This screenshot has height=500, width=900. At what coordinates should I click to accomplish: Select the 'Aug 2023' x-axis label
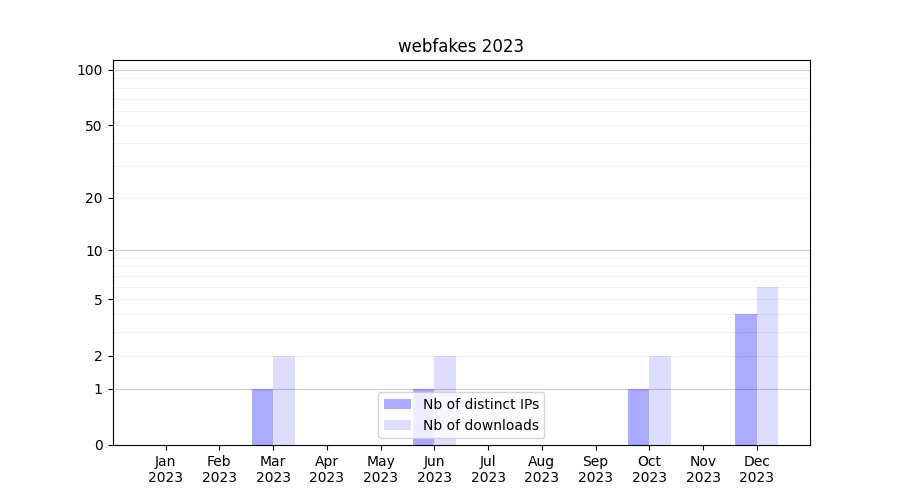pos(542,469)
